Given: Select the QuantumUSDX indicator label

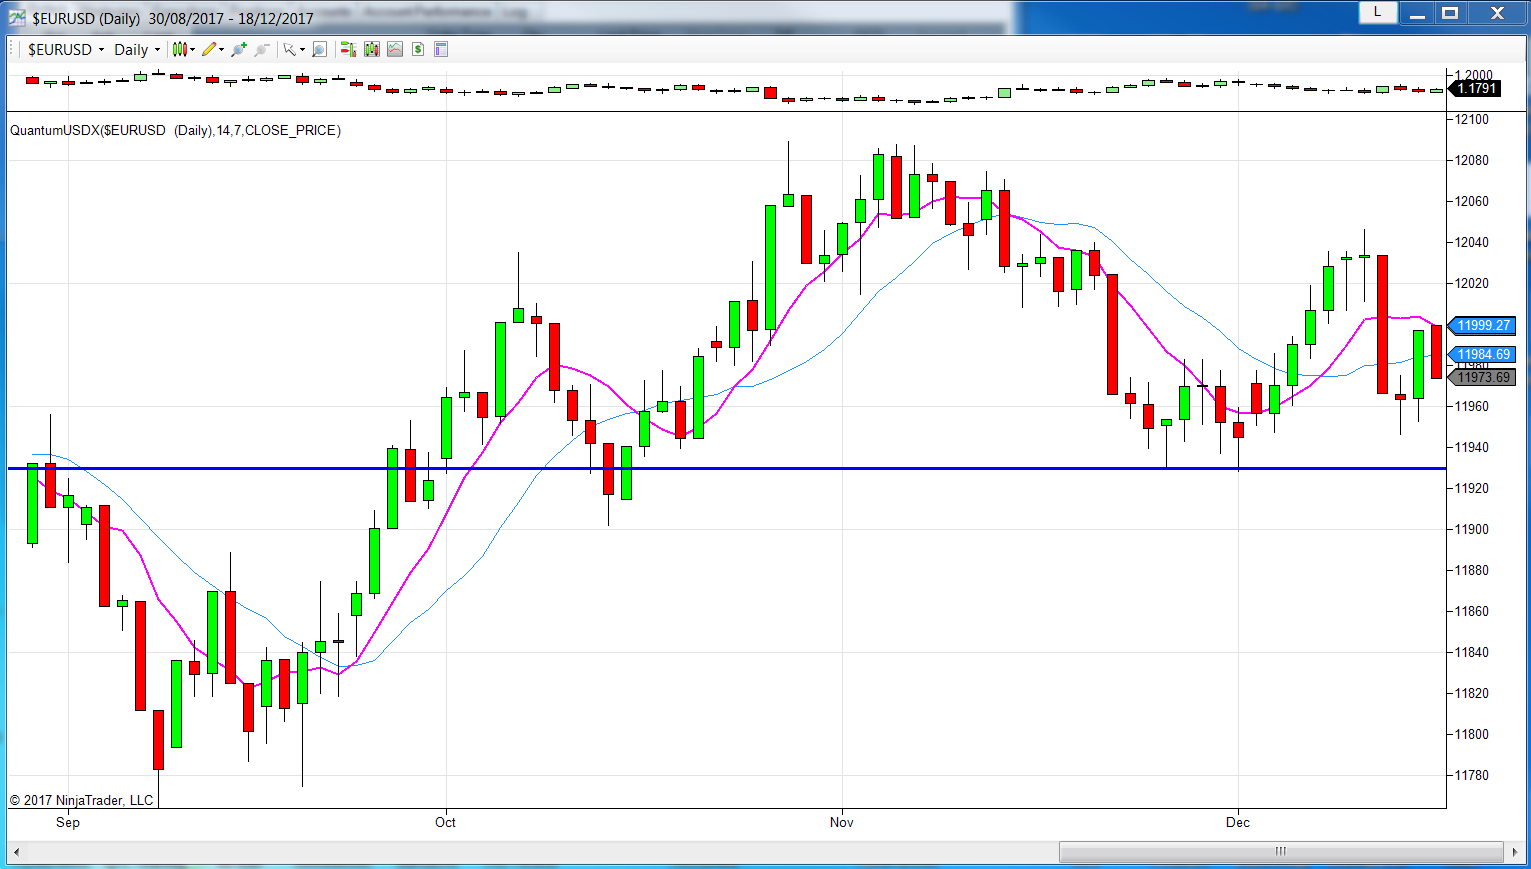Looking at the screenshot, I should coord(175,130).
